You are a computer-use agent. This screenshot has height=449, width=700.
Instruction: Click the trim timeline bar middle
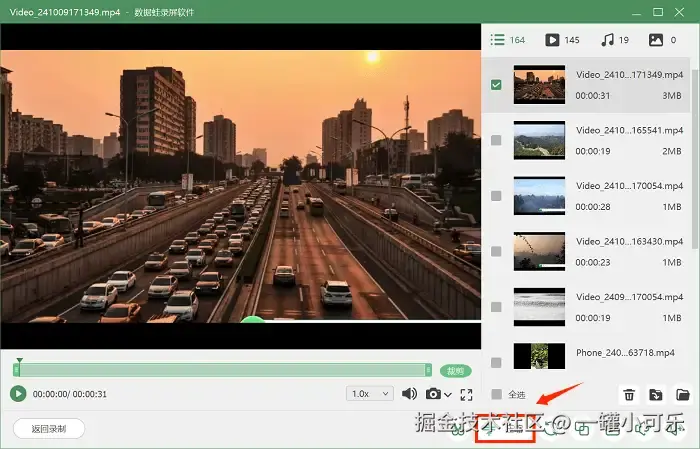pyautogui.click(x=223, y=370)
